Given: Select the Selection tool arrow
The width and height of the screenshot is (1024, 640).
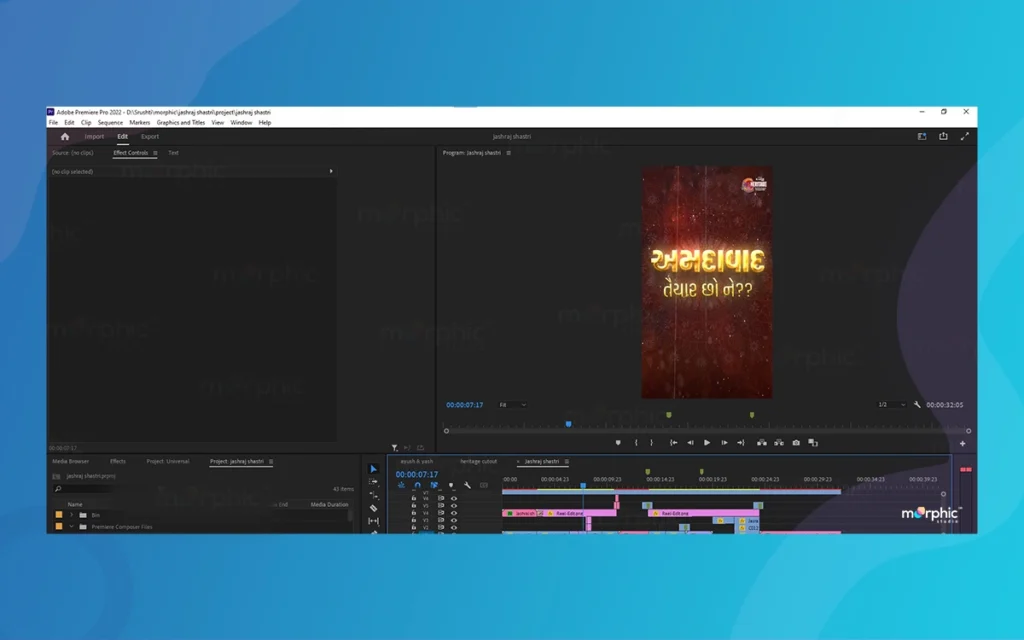Looking at the screenshot, I should point(373,469).
